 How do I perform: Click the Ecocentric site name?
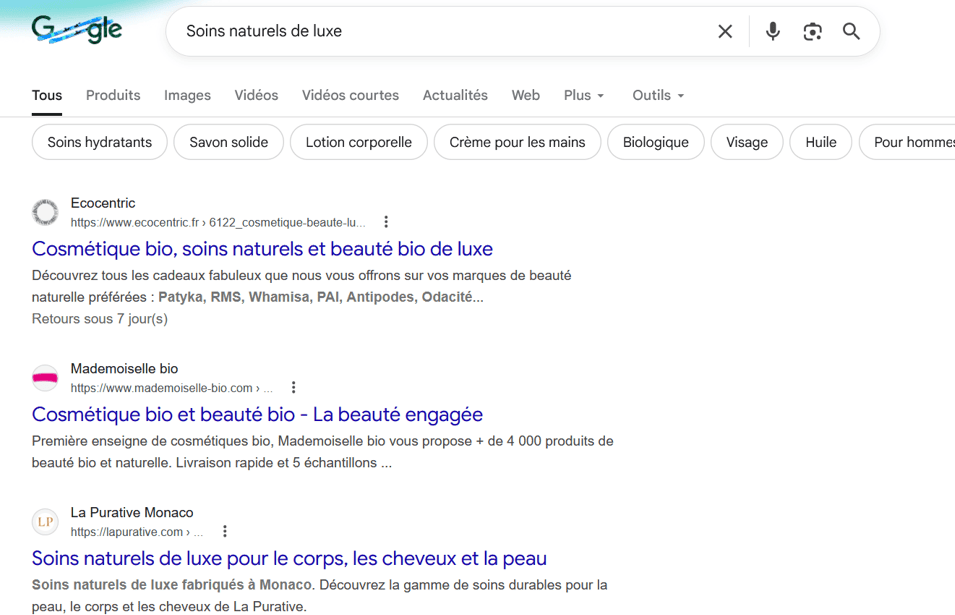point(103,203)
